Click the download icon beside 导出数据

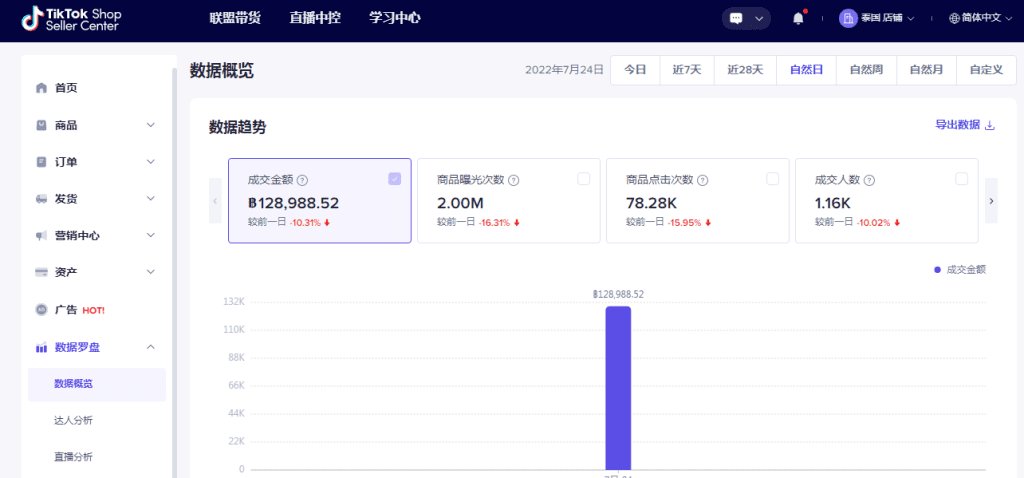[989, 125]
